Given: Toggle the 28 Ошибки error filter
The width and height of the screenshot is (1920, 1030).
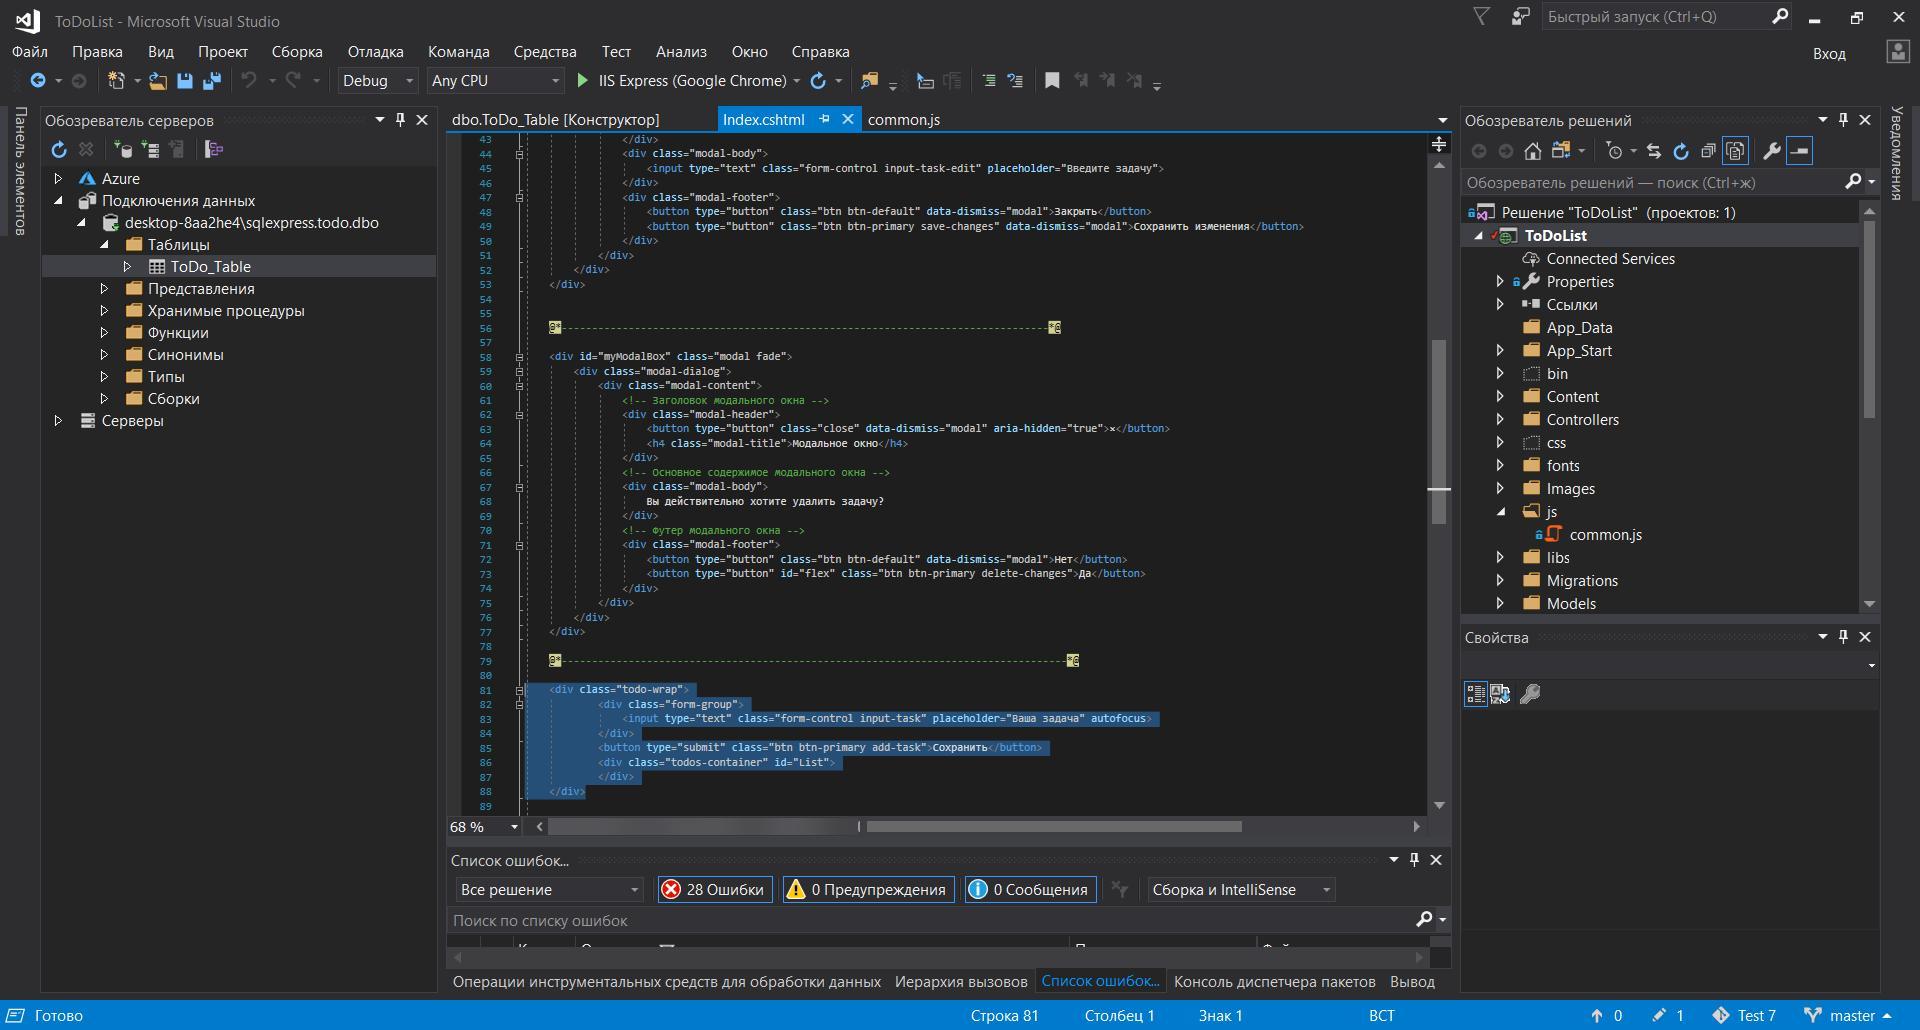Looking at the screenshot, I should click(x=714, y=890).
